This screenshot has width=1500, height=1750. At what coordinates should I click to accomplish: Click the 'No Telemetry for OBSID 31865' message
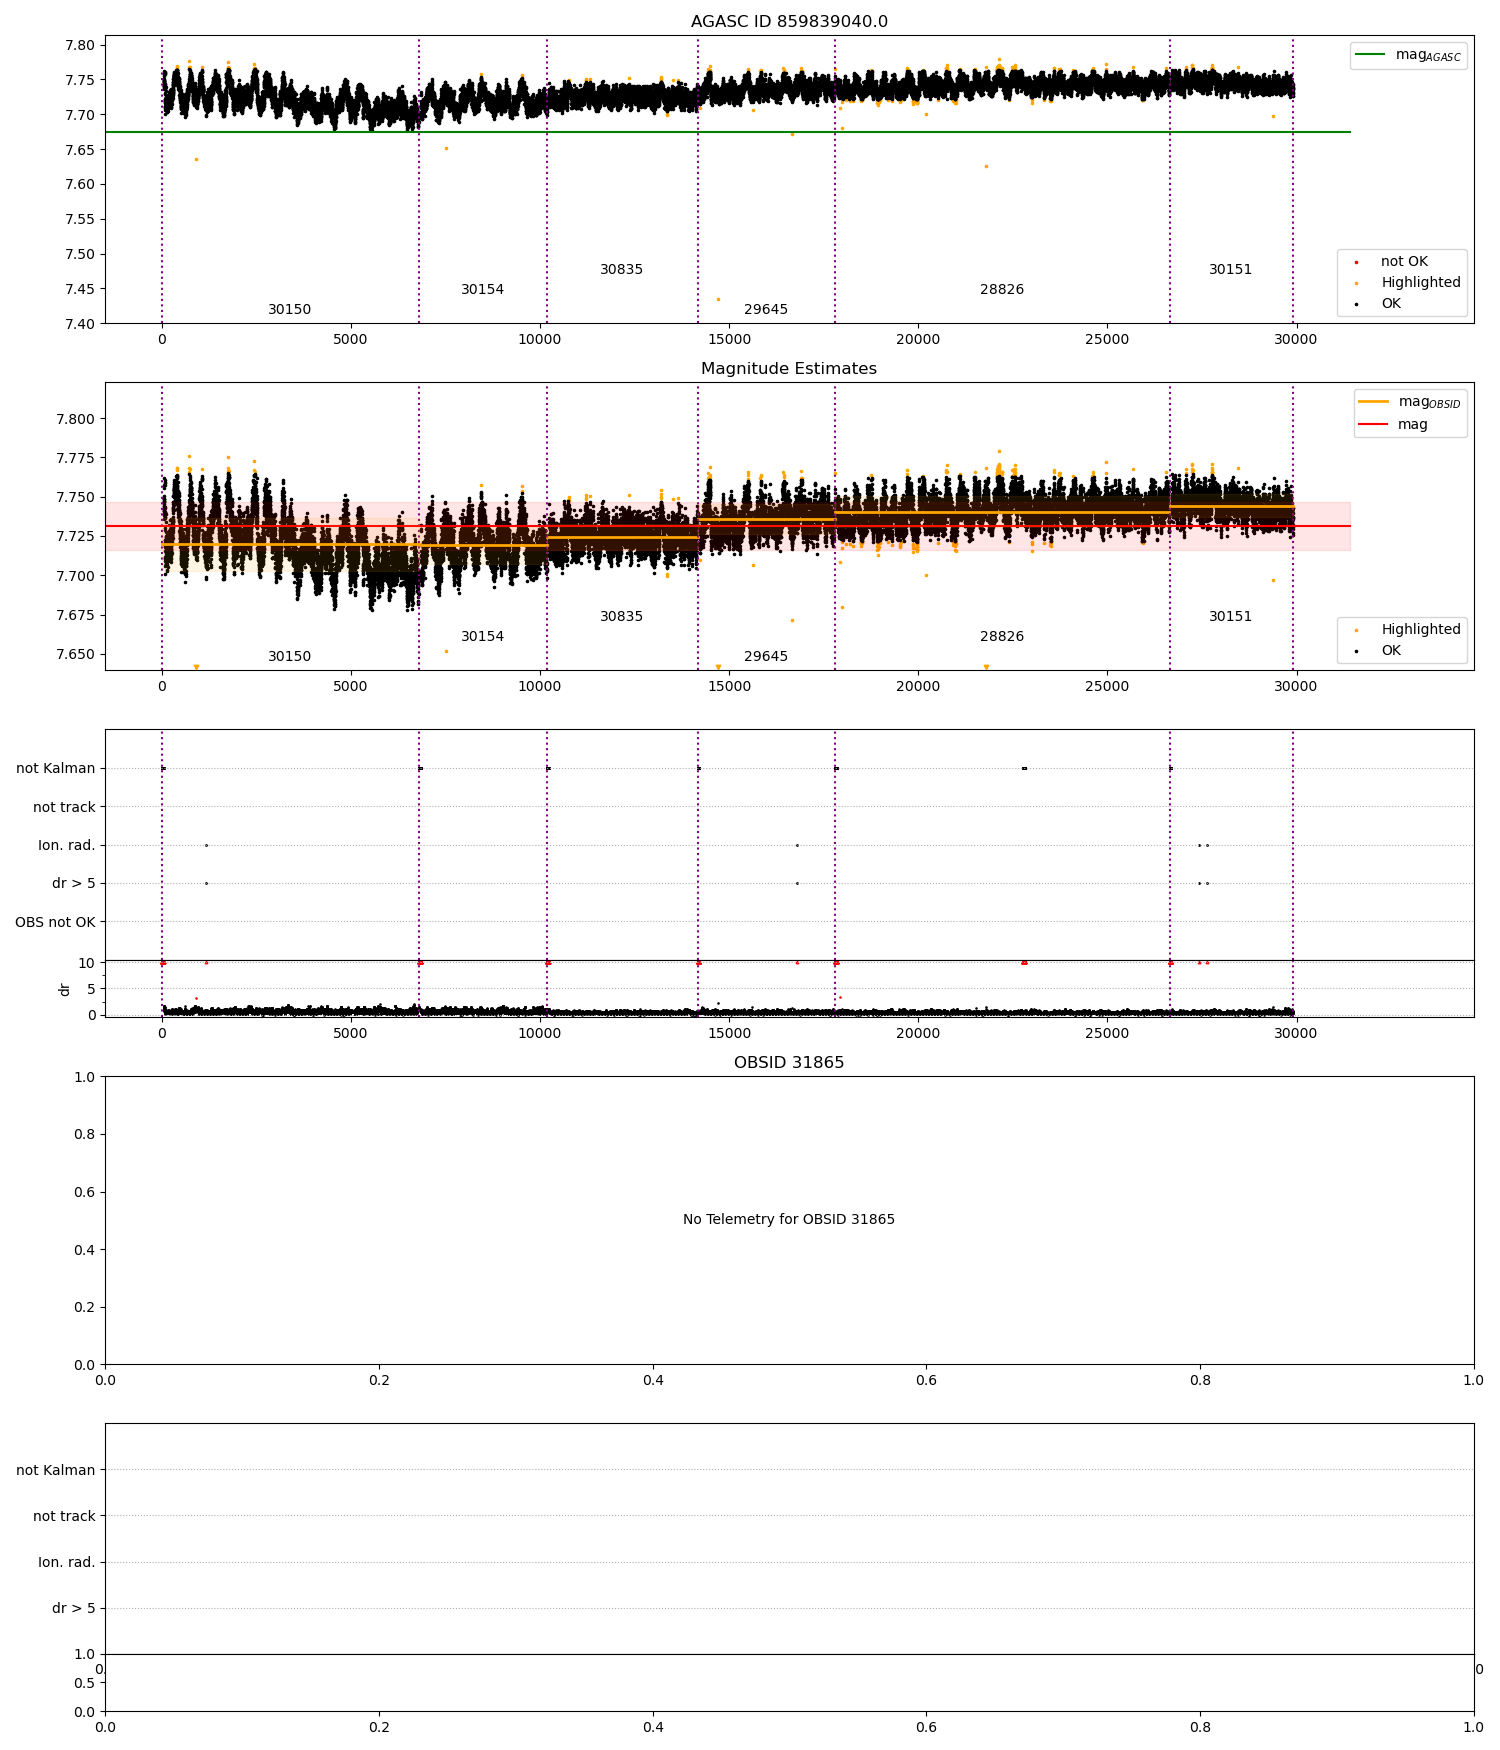coord(788,1220)
